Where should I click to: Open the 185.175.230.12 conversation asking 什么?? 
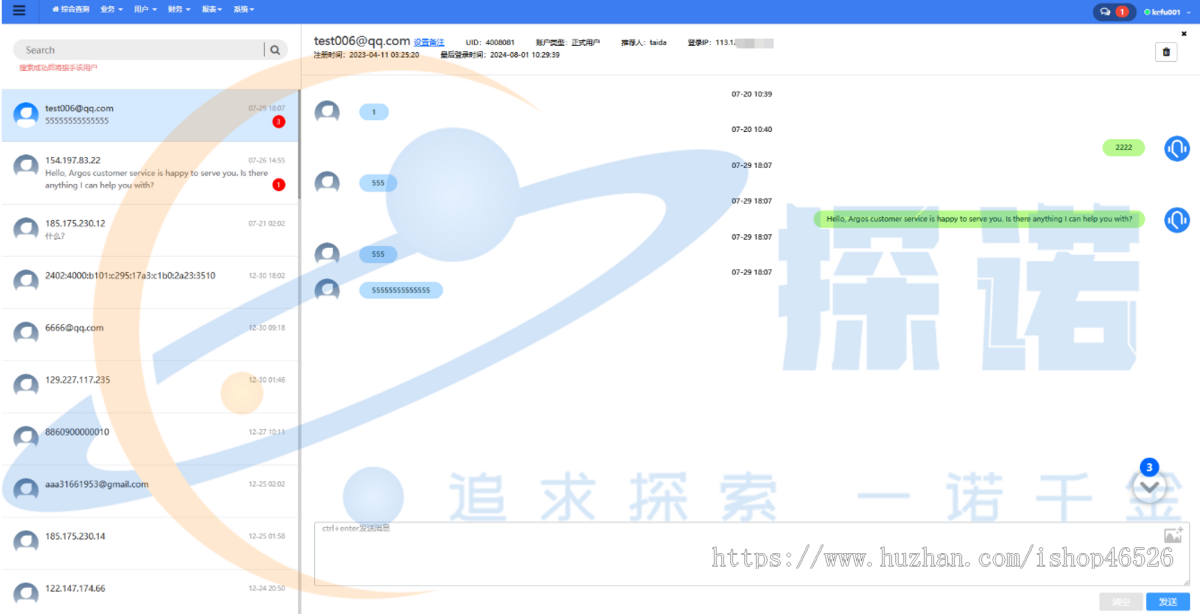click(x=149, y=230)
